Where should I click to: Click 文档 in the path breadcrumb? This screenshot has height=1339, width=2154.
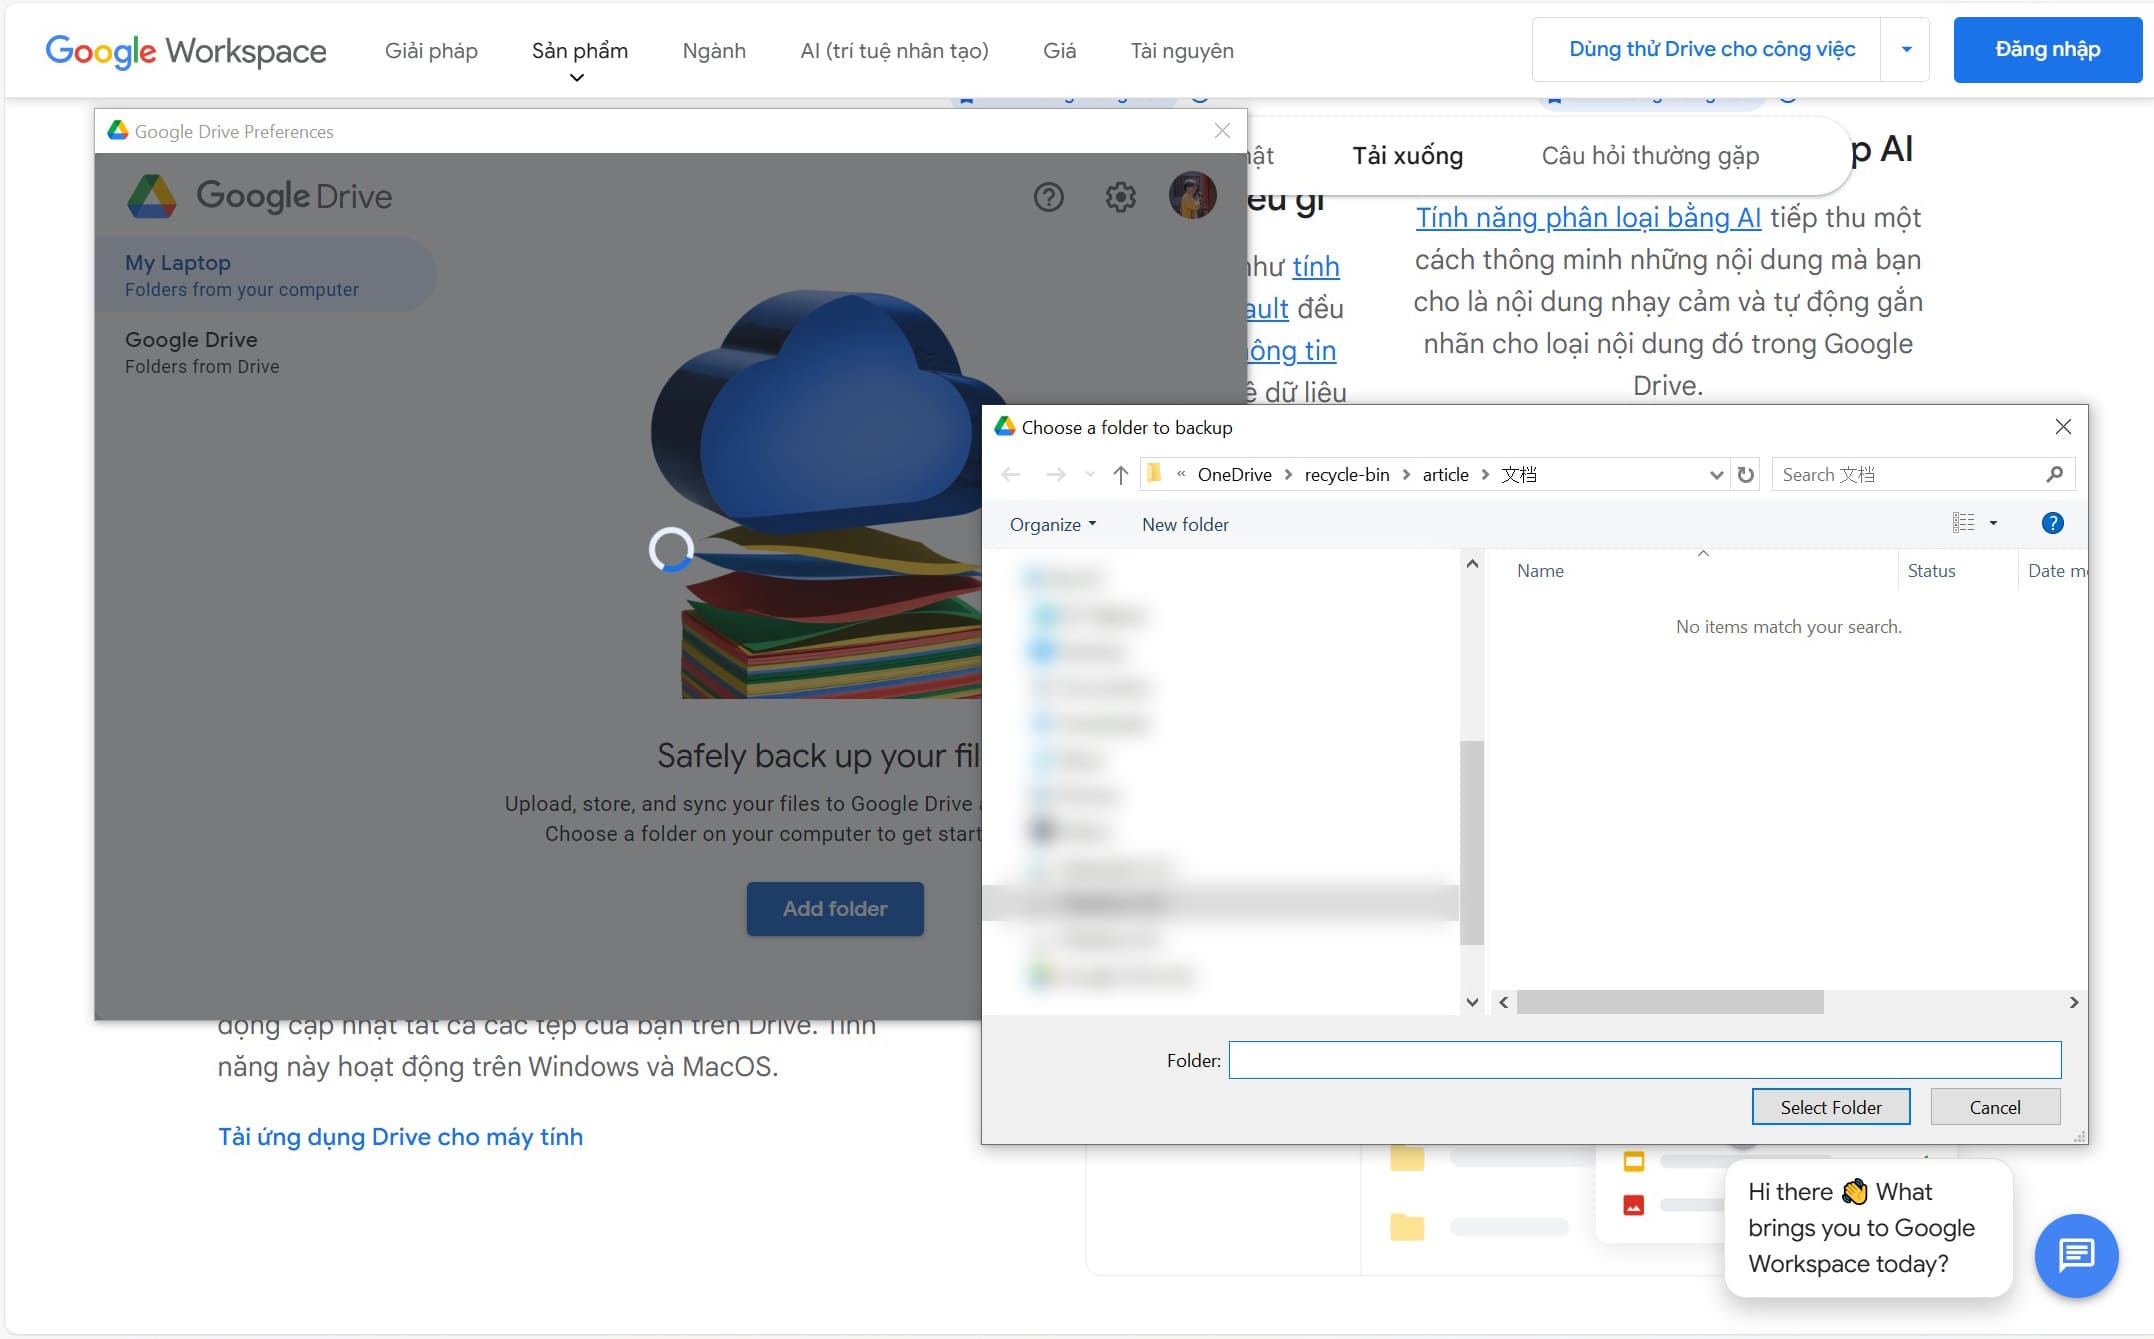(x=1518, y=474)
